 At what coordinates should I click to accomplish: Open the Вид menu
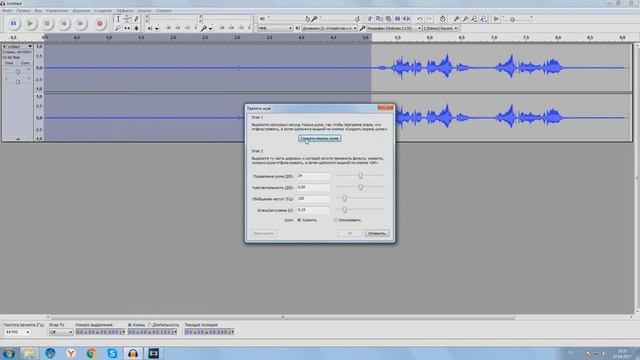click(x=38, y=11)
